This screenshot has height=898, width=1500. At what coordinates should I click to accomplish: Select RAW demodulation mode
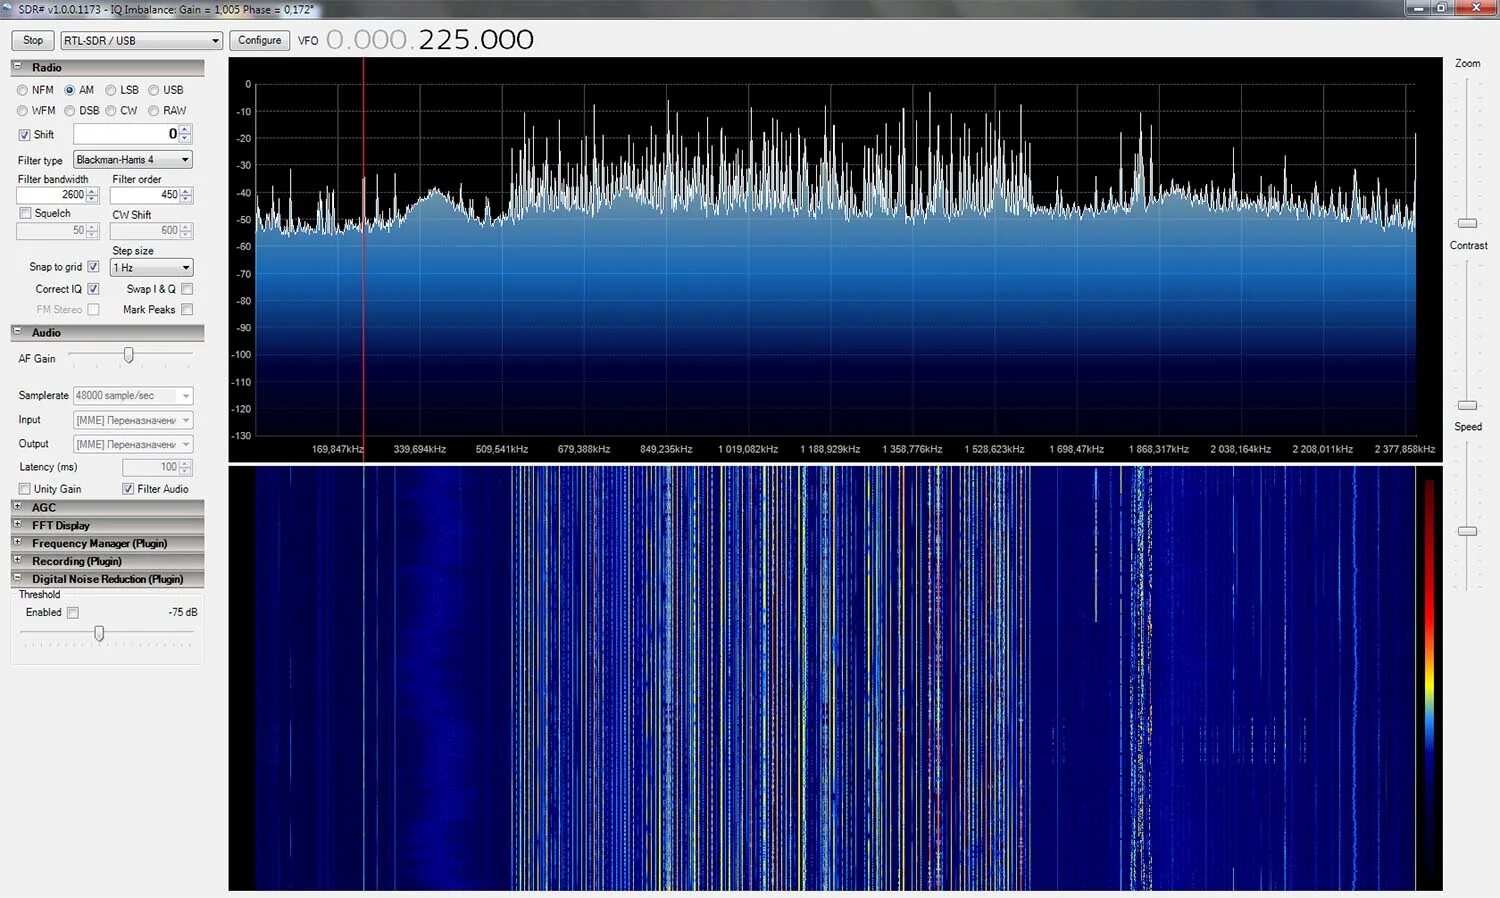pos(155,110)
